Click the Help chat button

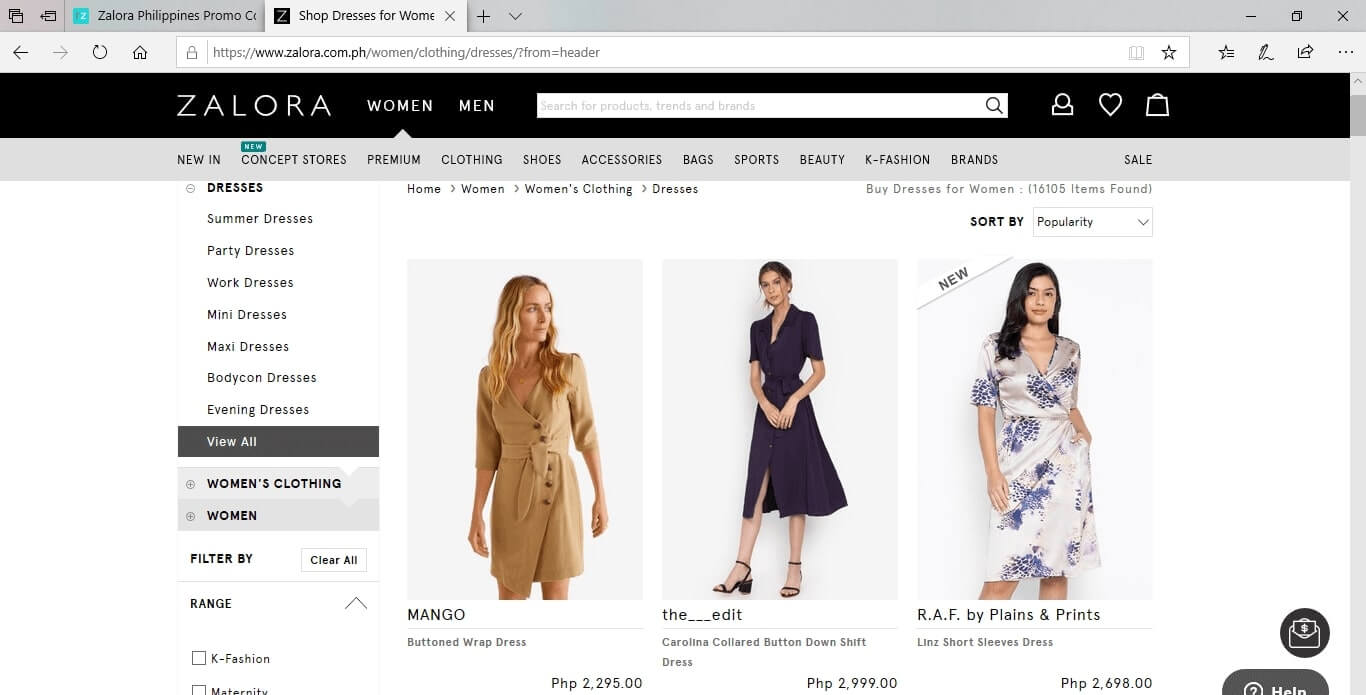tap(1275, 683)
